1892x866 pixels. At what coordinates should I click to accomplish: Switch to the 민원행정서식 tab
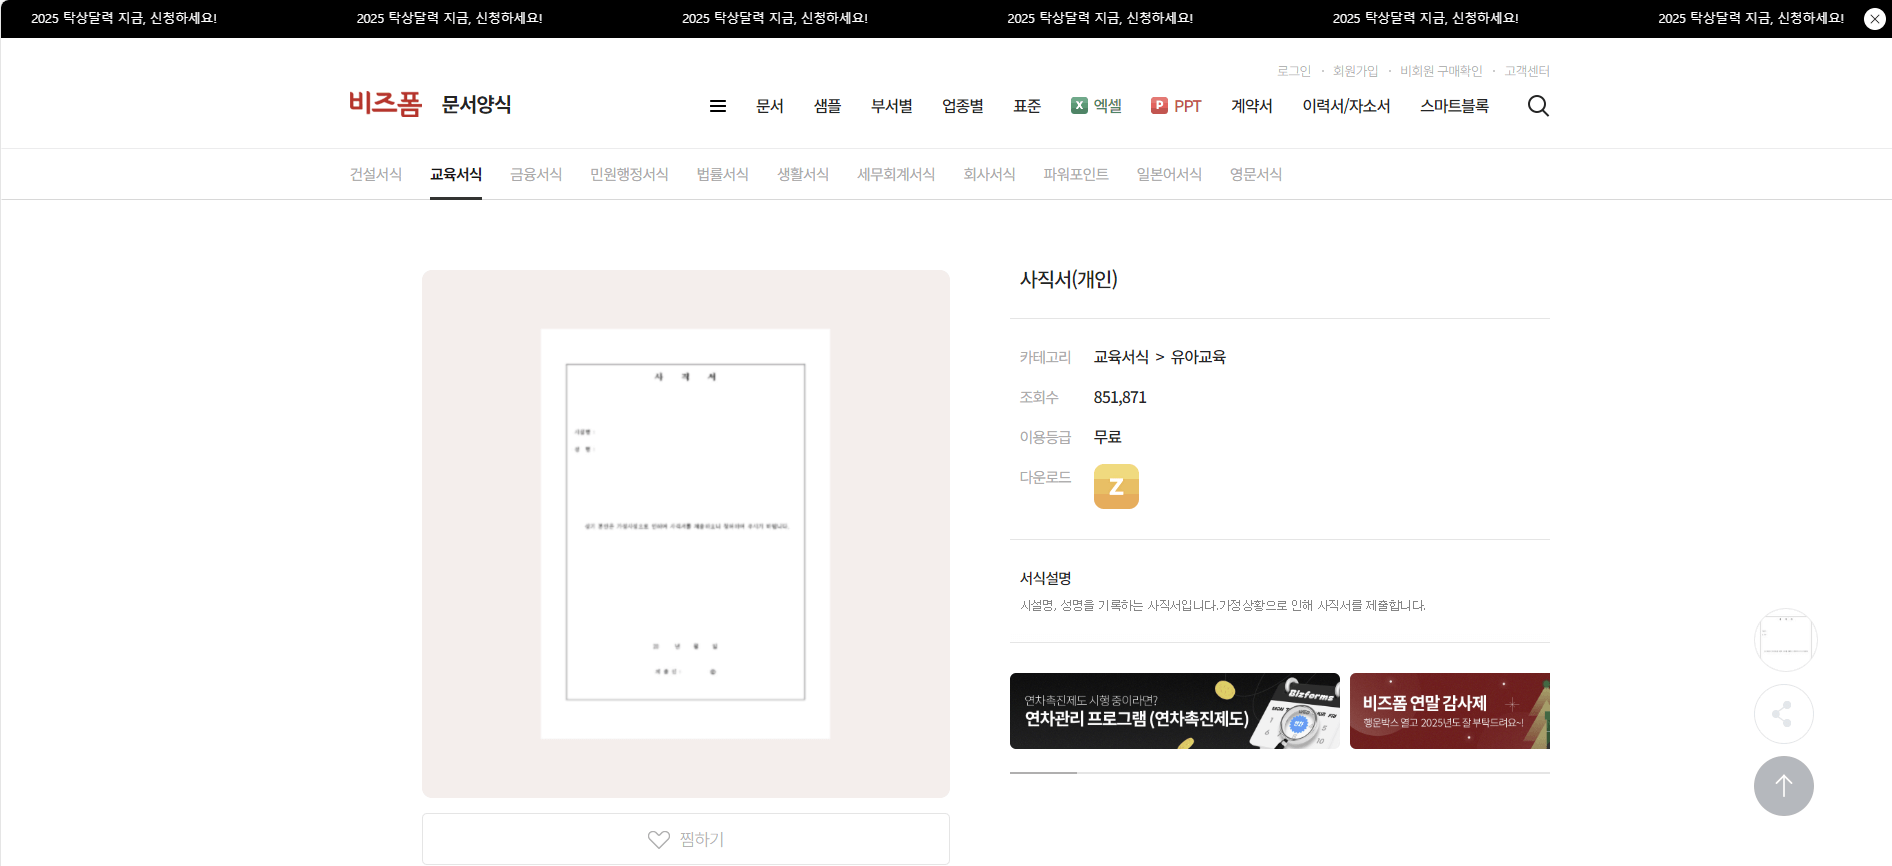(x=629, y=174)
